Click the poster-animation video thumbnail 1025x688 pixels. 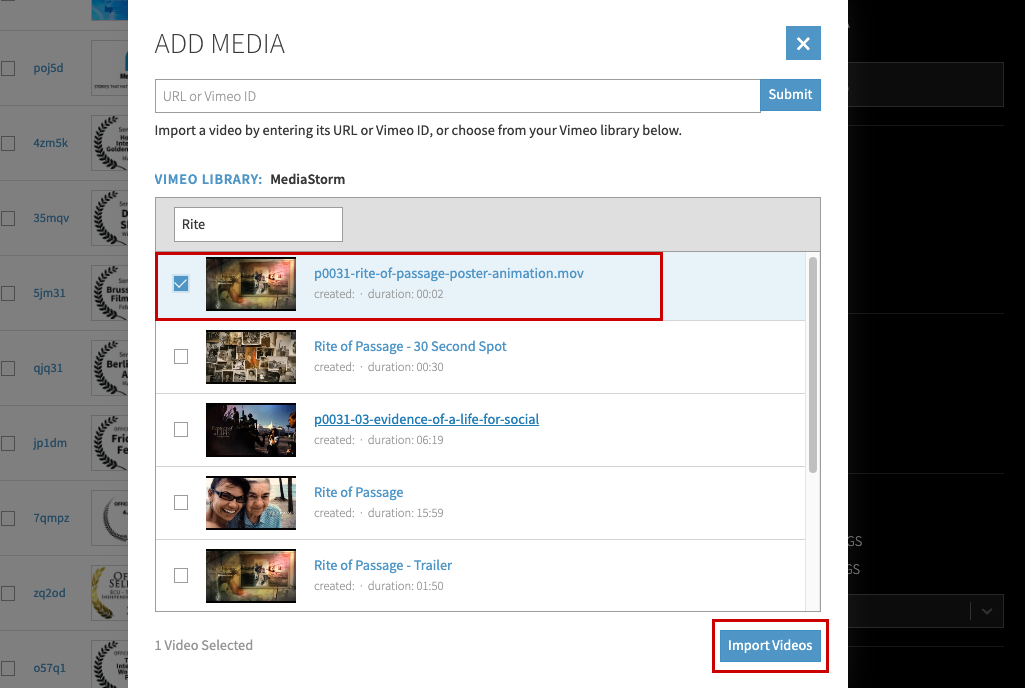(x=251, y=284)
